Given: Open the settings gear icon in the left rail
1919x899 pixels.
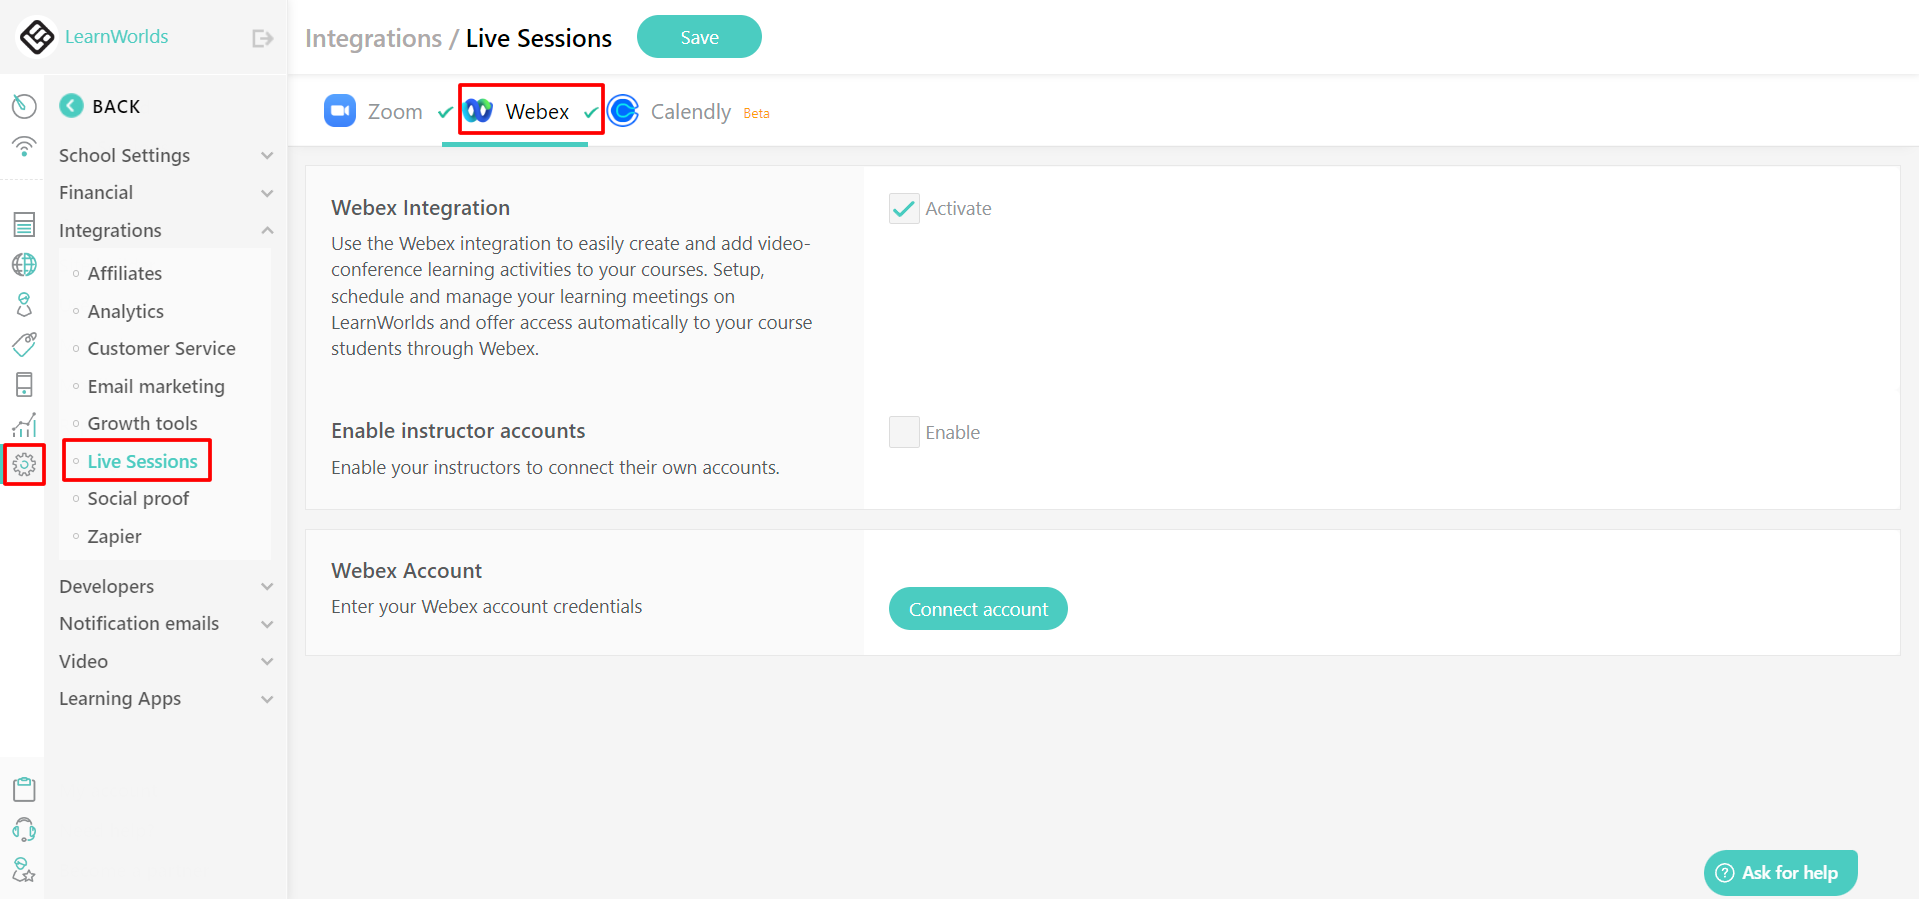Looking at the screenshot, I should tap(24, 464).
